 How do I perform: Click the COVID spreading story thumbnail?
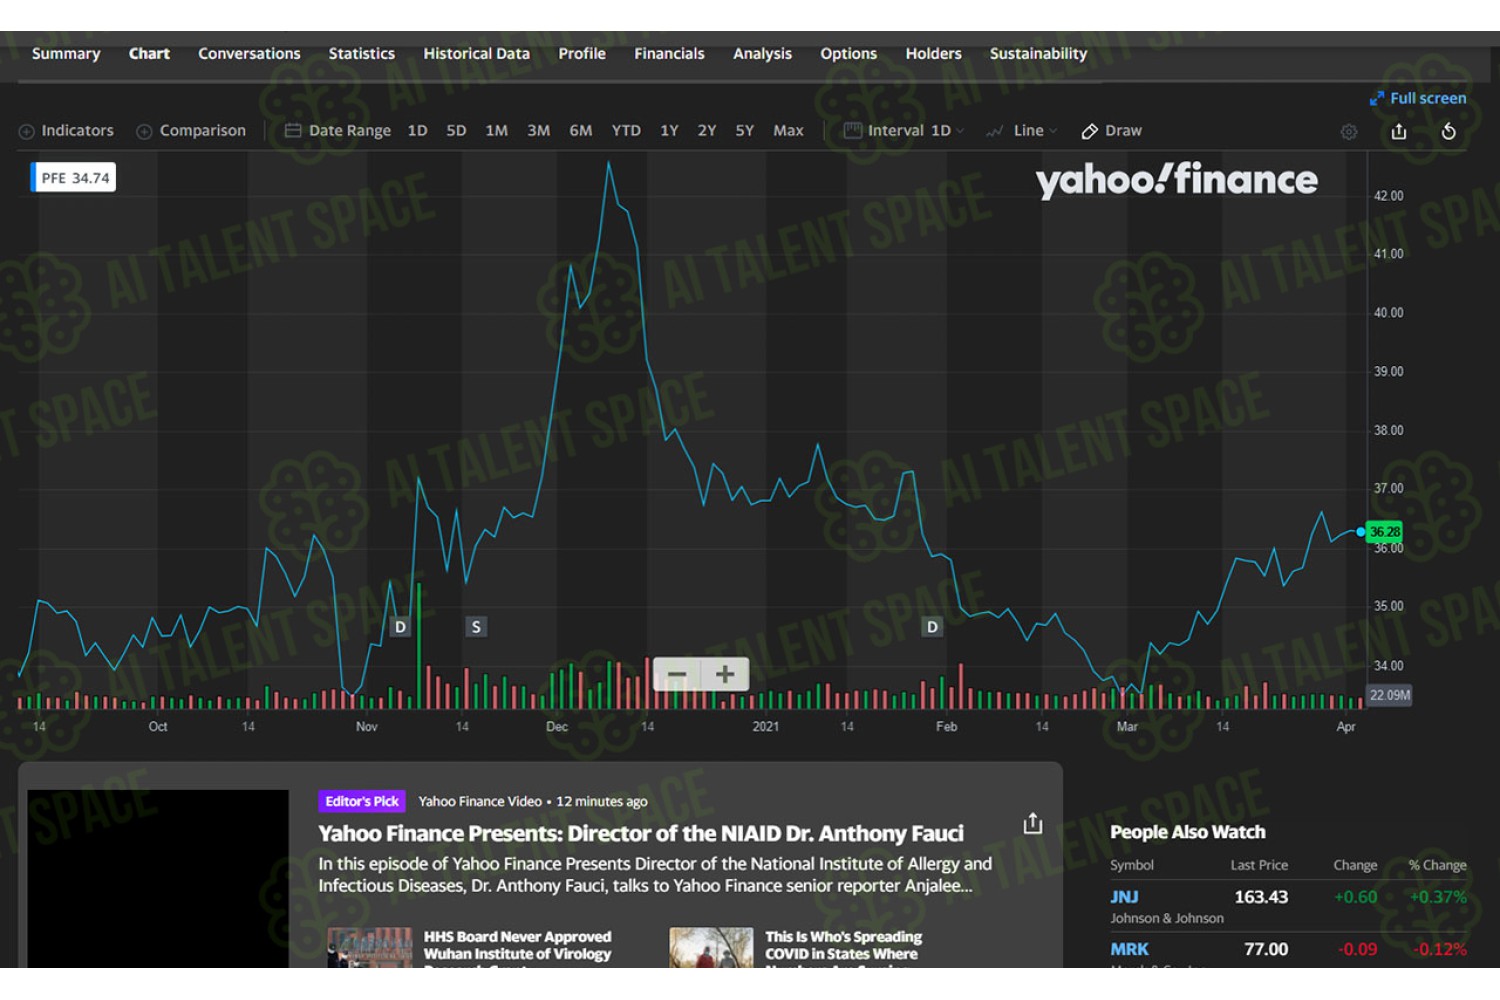(x=711, y=947)
